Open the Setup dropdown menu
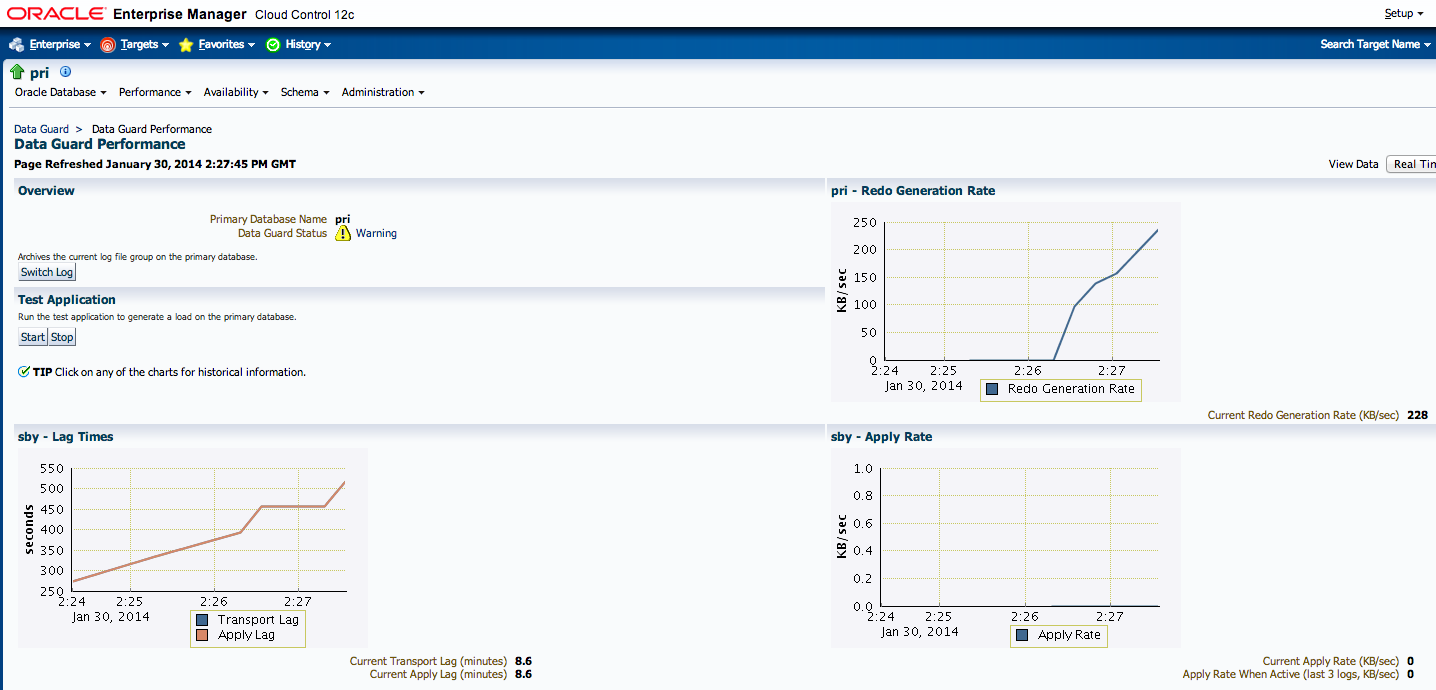 (x=1403, y=14)
